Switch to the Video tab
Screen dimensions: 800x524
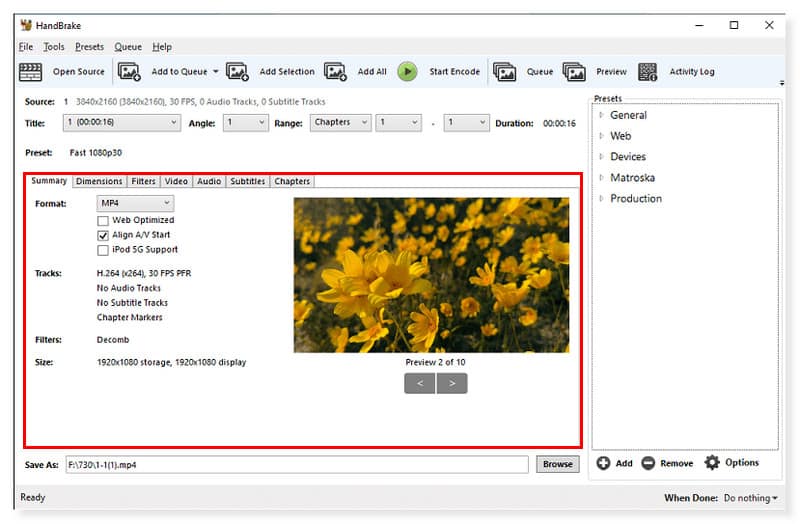point(176,181)
